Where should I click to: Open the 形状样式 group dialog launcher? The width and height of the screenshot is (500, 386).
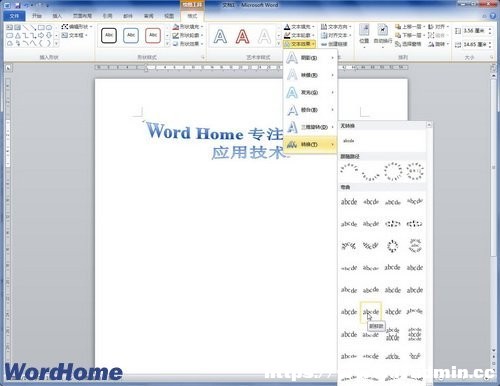[203, 57]
